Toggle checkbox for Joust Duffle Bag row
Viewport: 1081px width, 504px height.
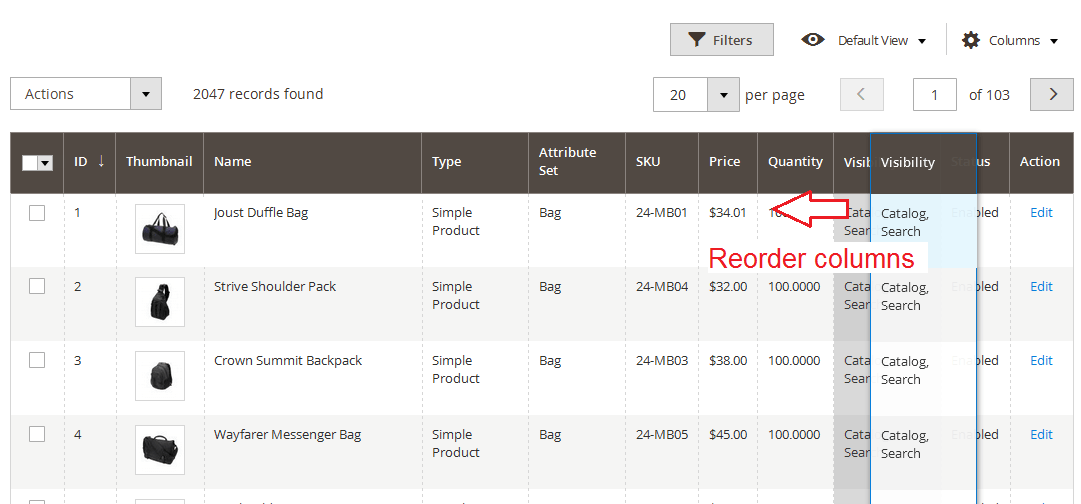(x=37, y=212)
